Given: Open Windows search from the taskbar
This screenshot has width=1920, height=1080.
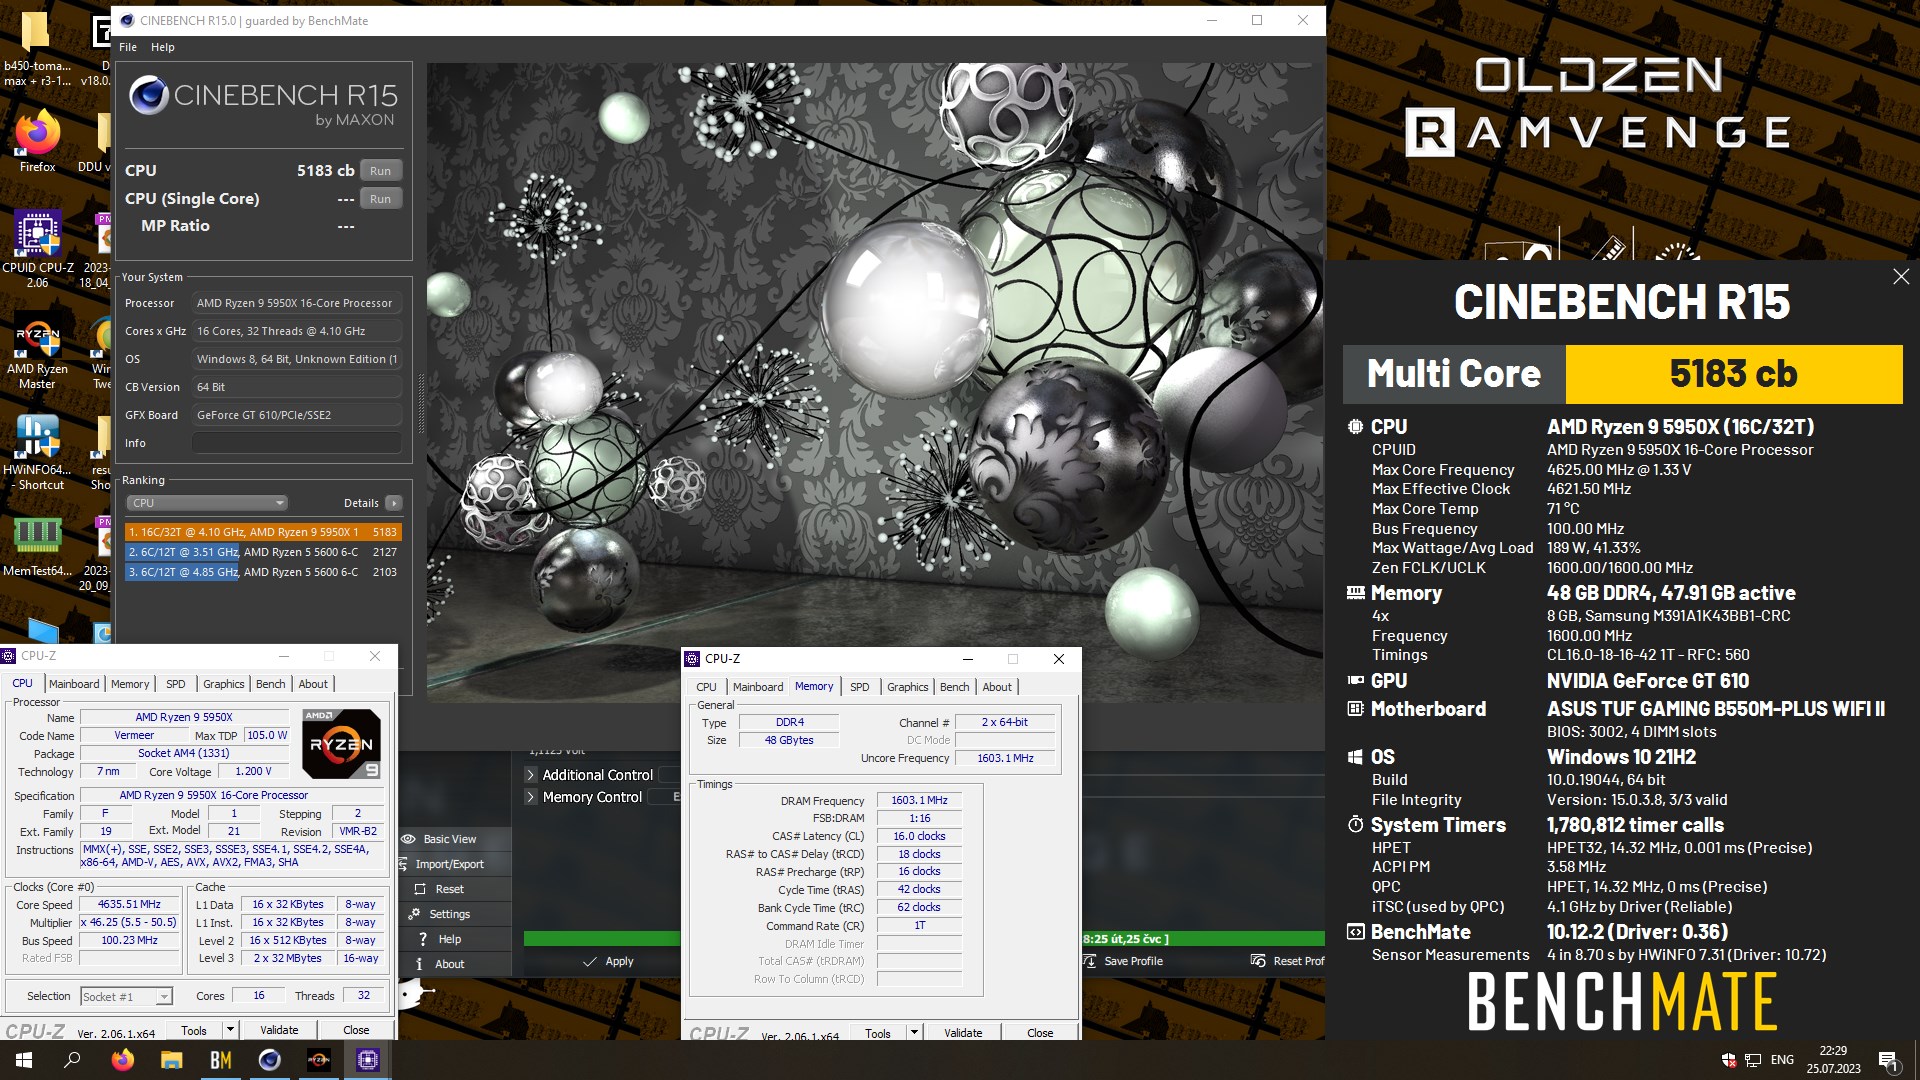Looking at the screenshot, I should point(72,1060).
